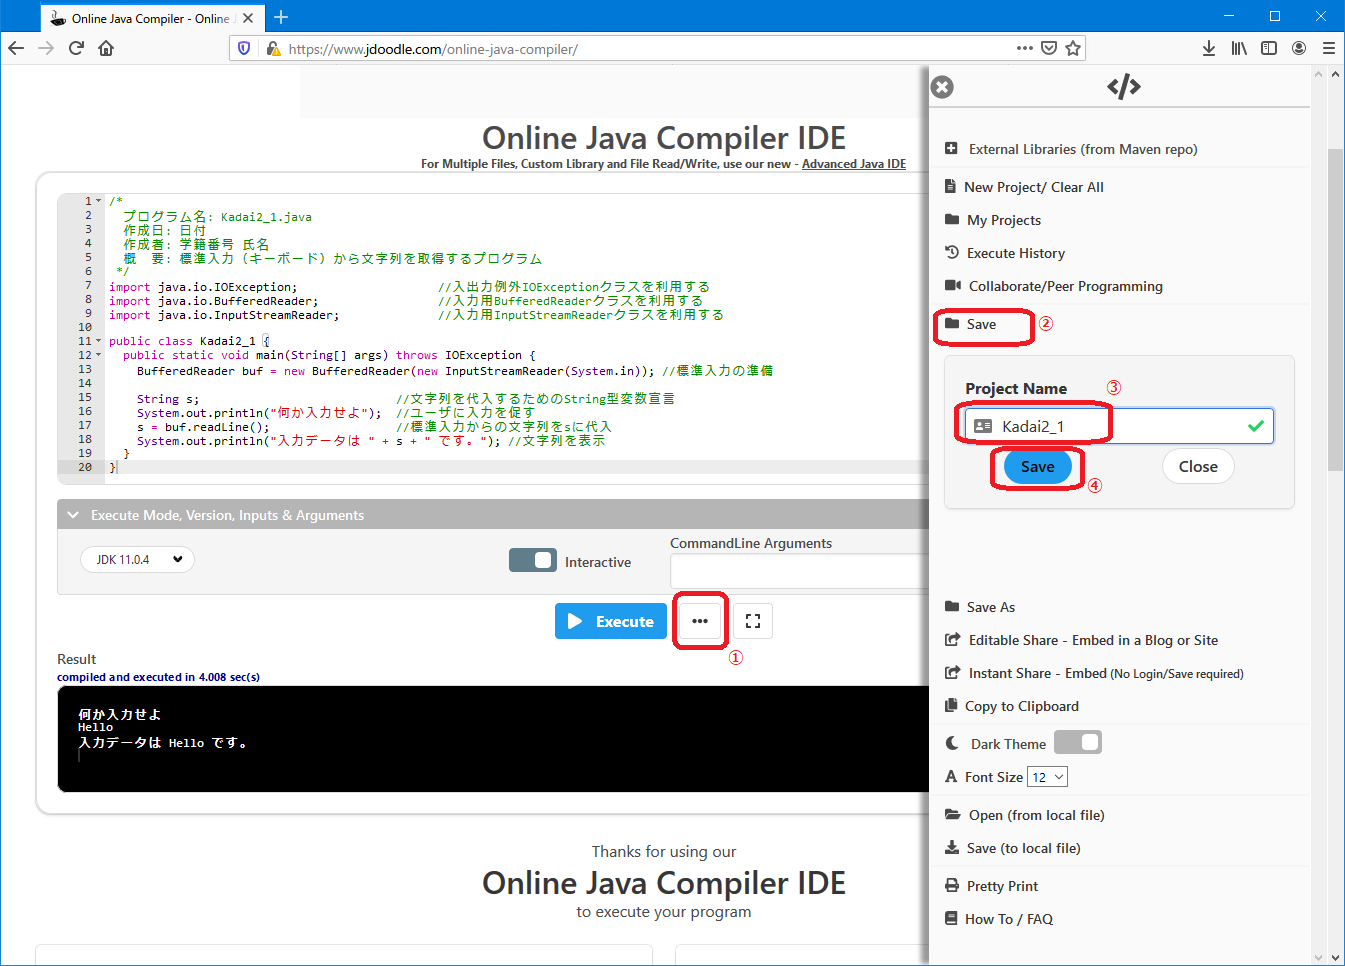
Task: Open the Firefox hamburger menu
Action: (1329, 48)
